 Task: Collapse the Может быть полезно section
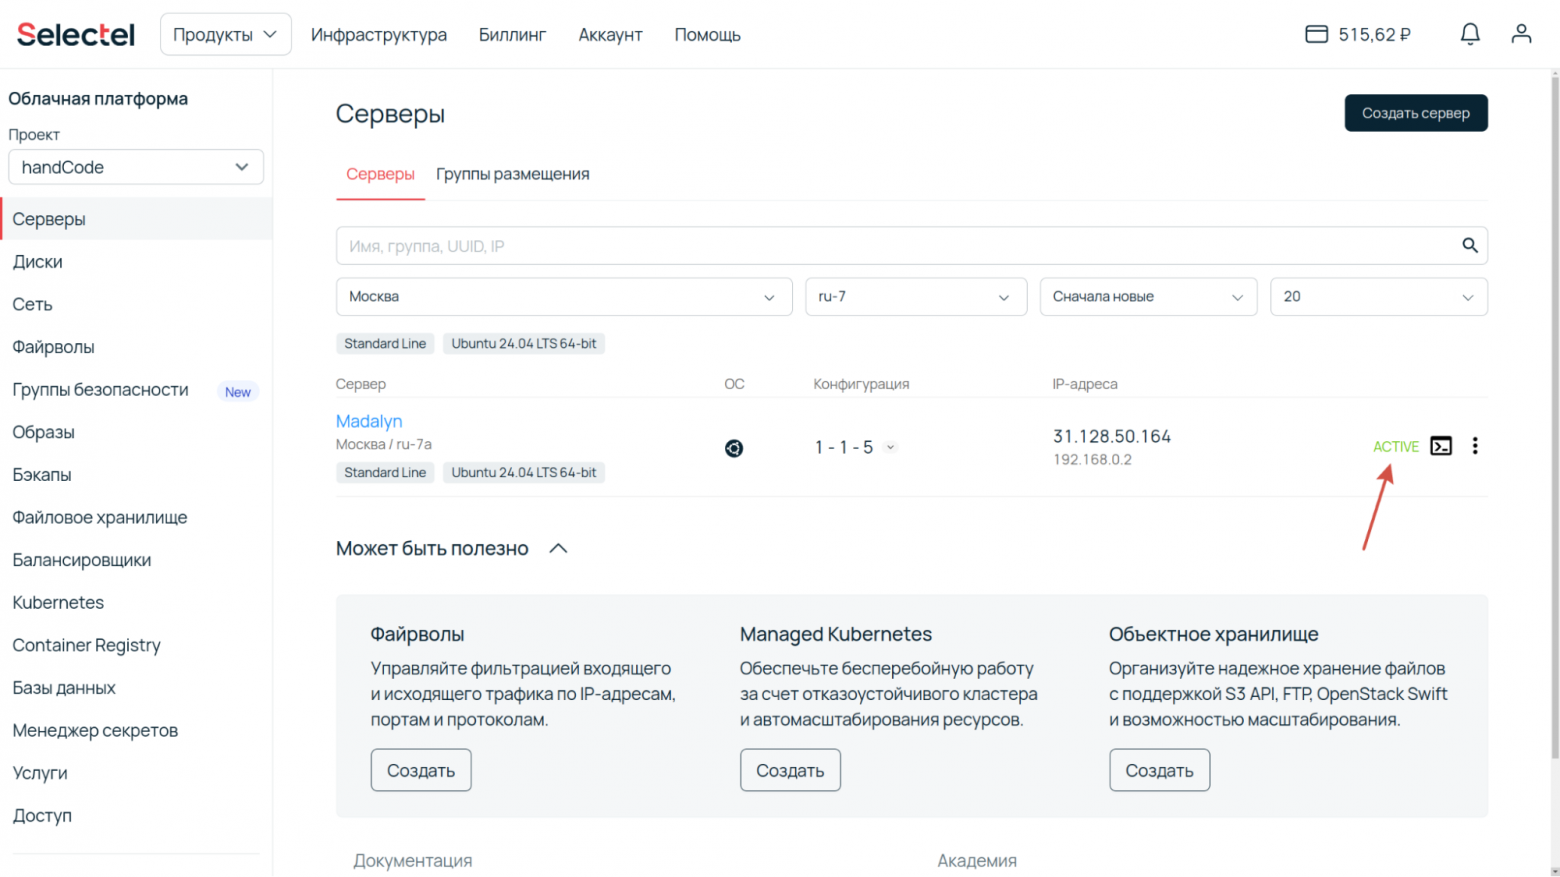[558, 548]
